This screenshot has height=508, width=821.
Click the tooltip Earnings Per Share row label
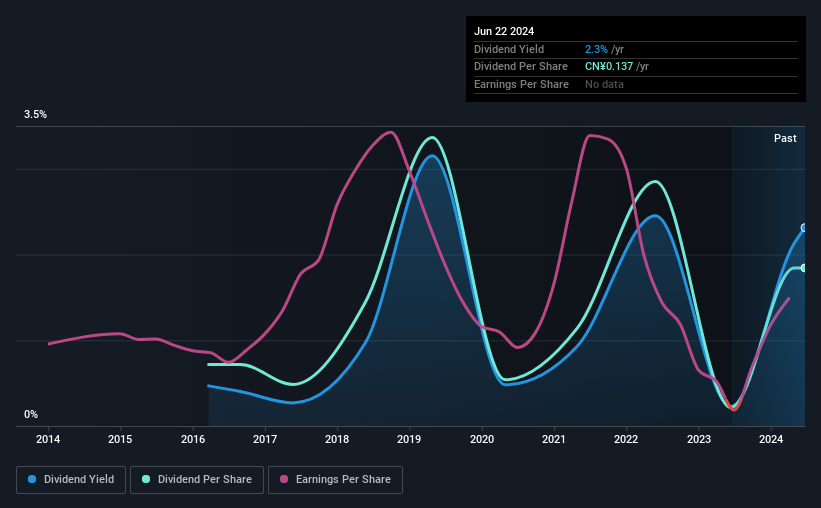[x=521, y=84]
